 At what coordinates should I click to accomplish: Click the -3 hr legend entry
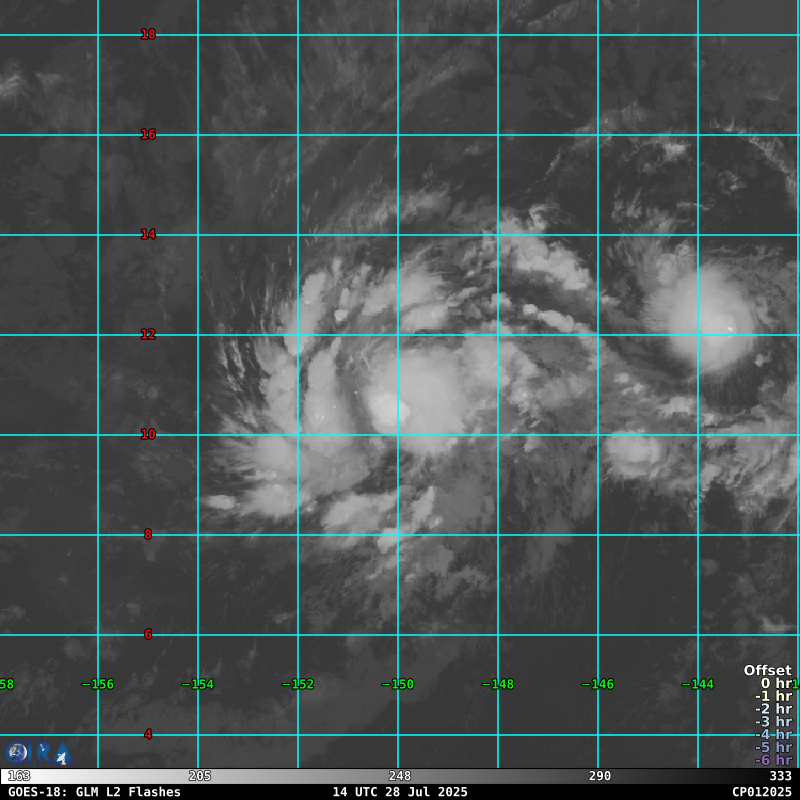point(773,722)
